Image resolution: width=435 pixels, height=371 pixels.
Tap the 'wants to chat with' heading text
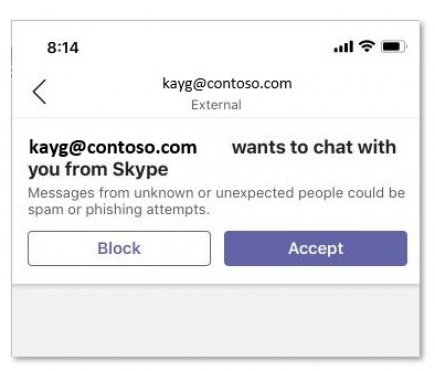[314, 147]
